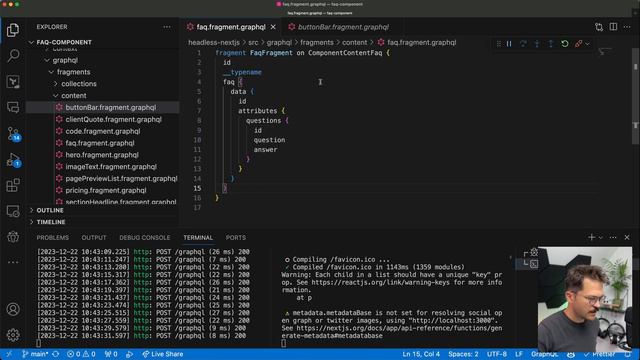Switch to the PORTS panel tab
Viewport: 640px width, 360px height.
[236, 238]
